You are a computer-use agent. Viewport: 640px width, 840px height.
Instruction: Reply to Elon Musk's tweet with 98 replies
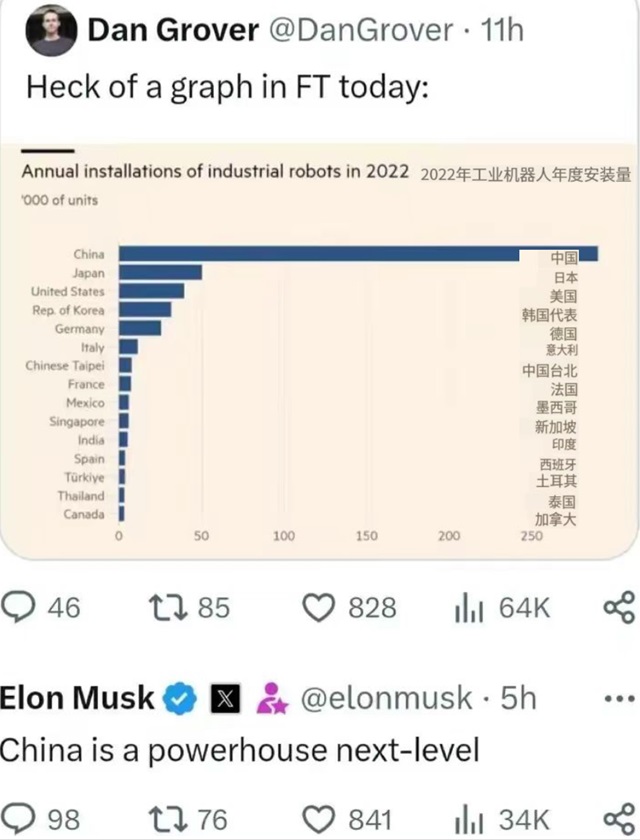pos(18,820)
